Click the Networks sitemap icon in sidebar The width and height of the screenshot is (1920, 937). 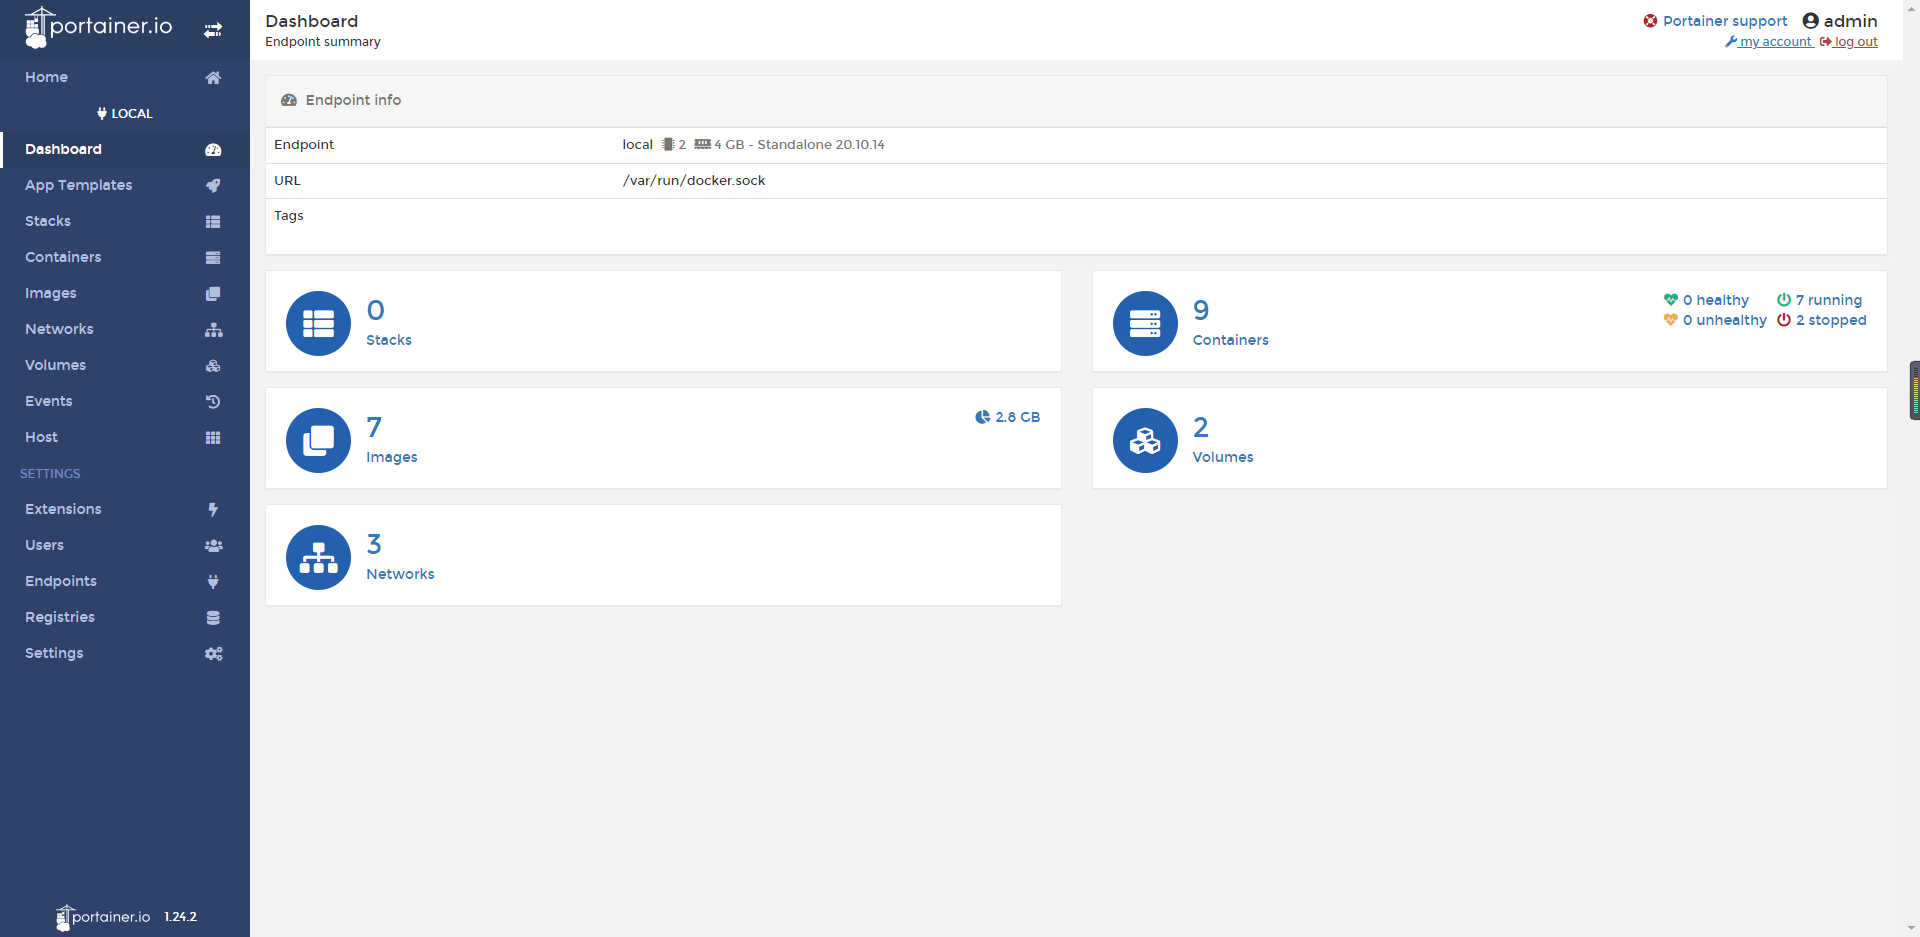click(x=213, y=329)
